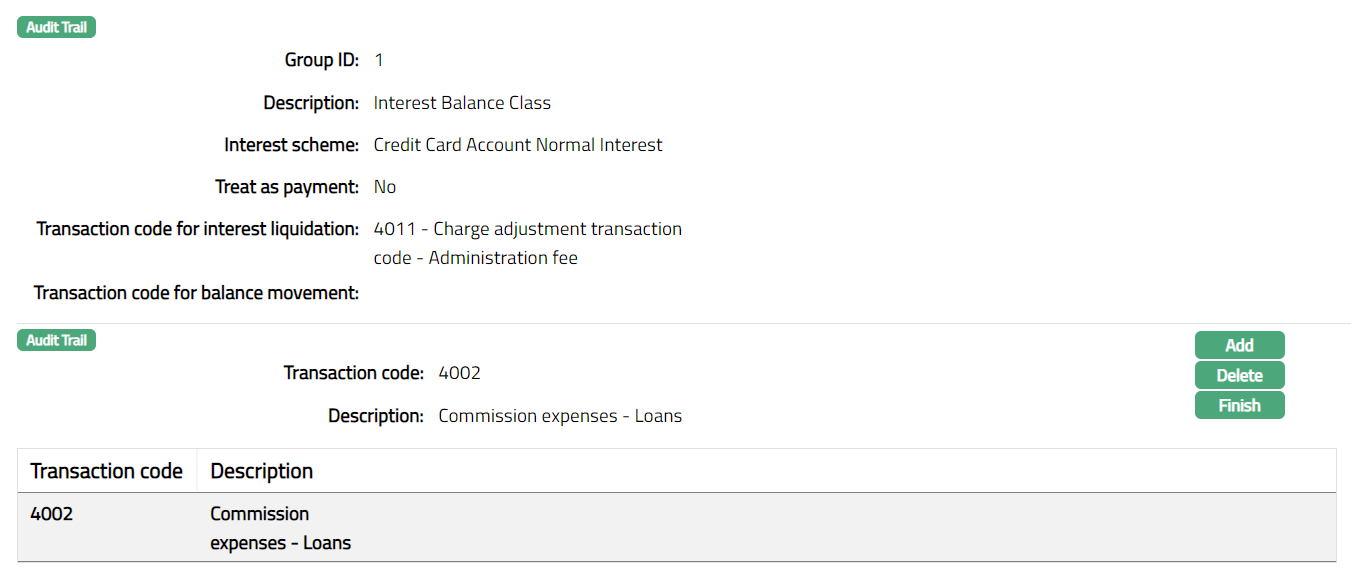The height and width of the screenshot is (577, 1351).
Task: Click Credit Card Account Normal Interest value
Action: (x=518, y=145)
